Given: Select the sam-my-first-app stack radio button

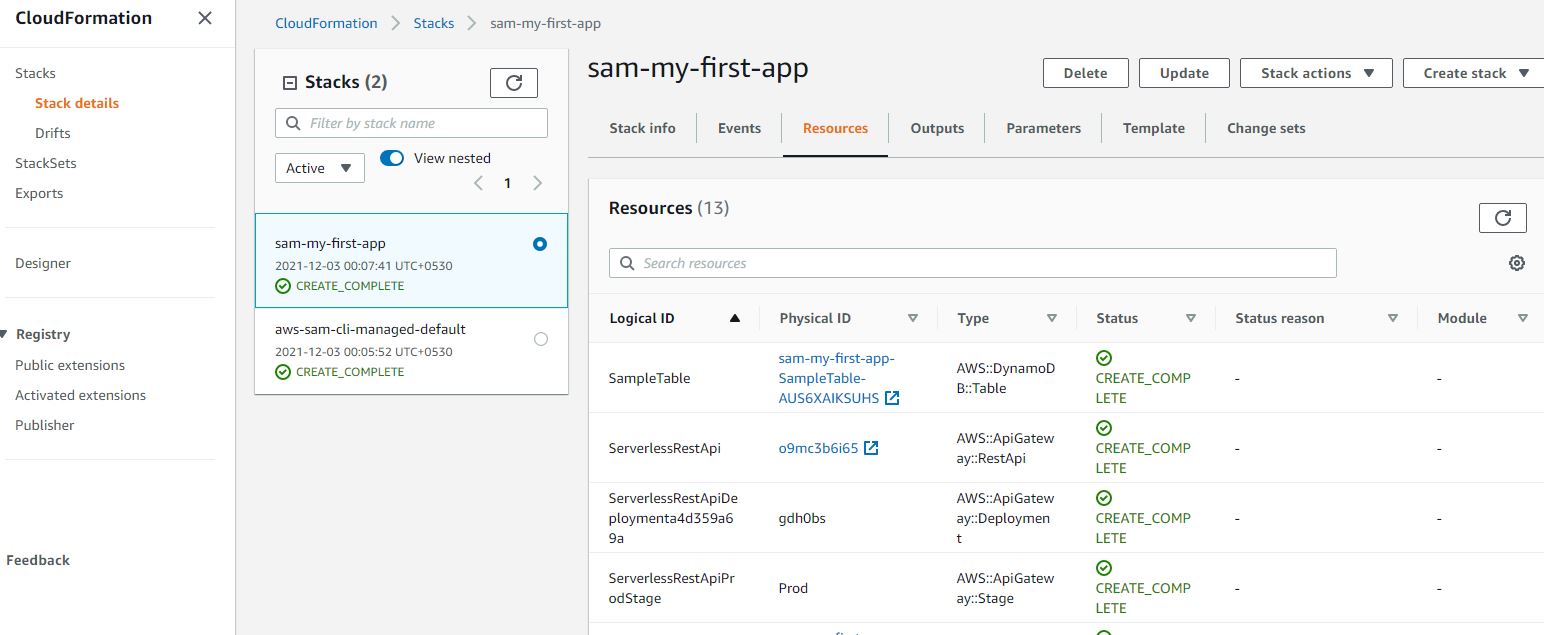Looking at the screenshot, I should tap(540, 244).
